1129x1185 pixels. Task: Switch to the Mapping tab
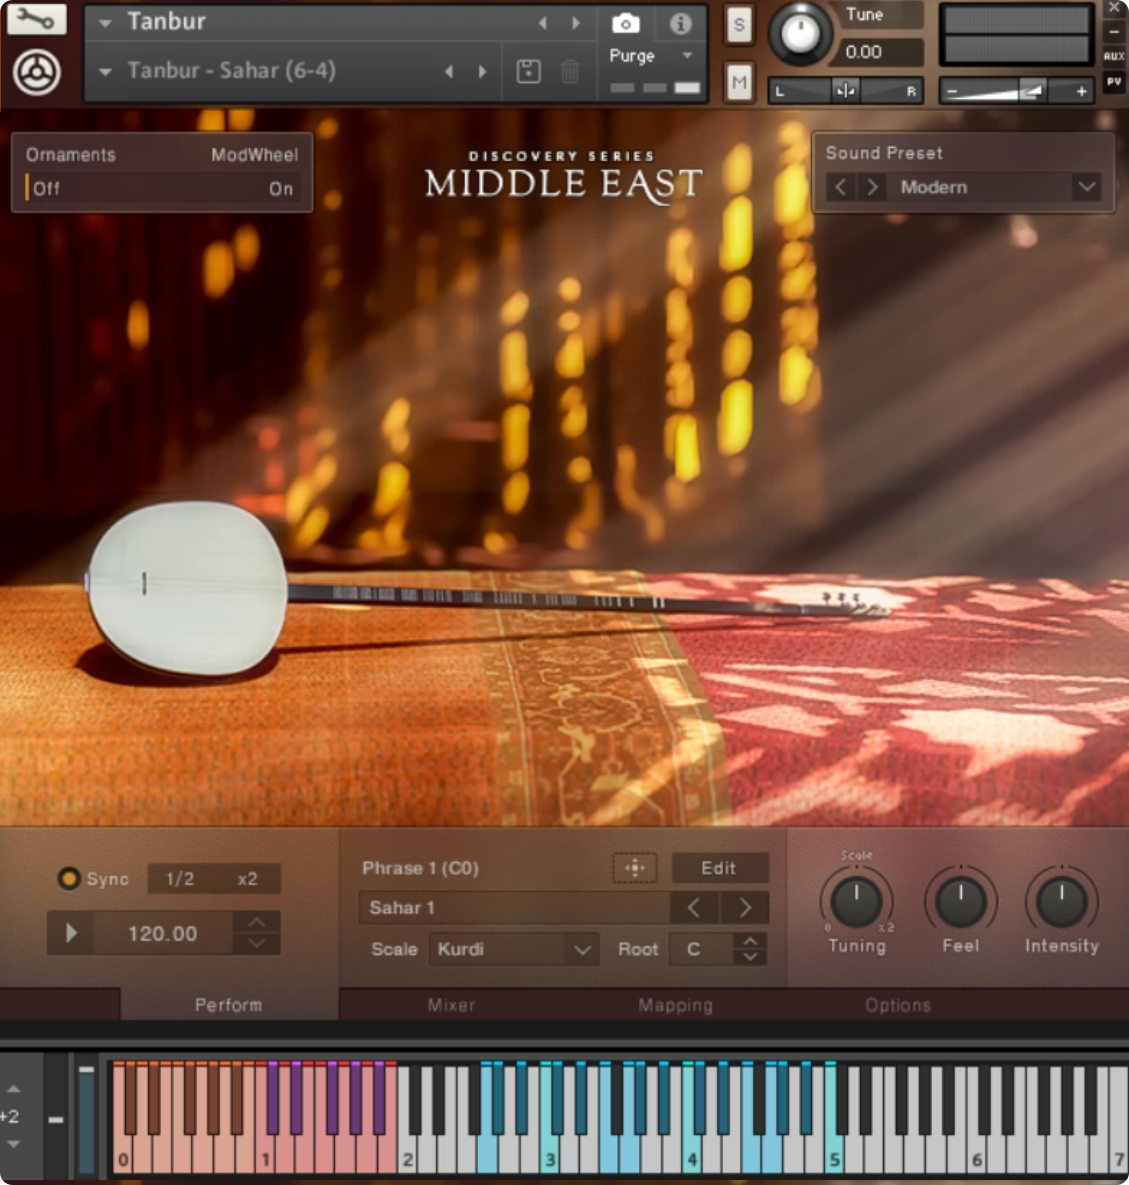point(676,1004)
